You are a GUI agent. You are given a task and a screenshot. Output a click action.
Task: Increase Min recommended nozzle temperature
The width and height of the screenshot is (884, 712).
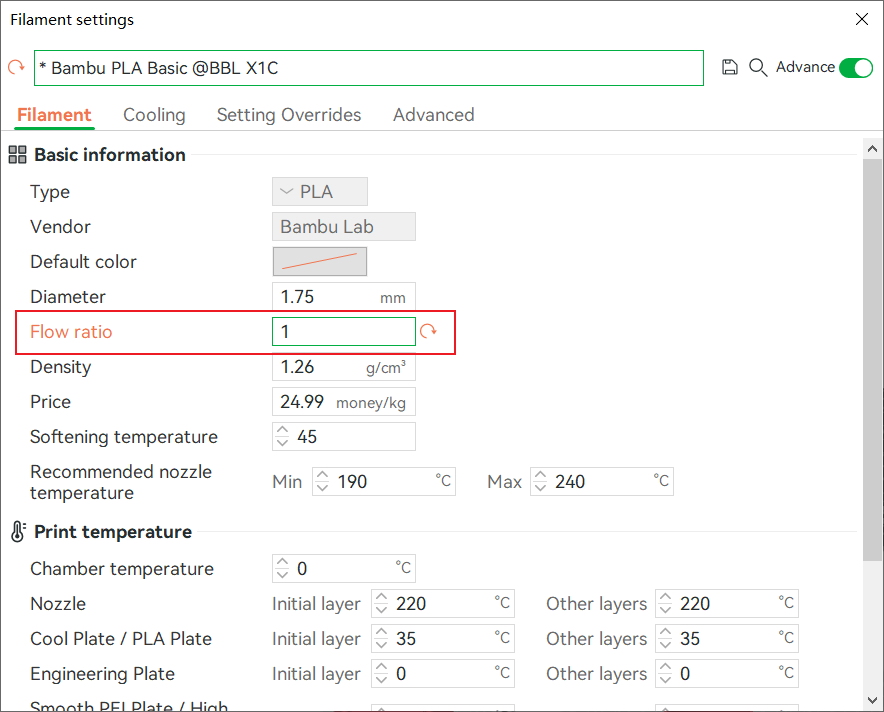pos(322,476)
